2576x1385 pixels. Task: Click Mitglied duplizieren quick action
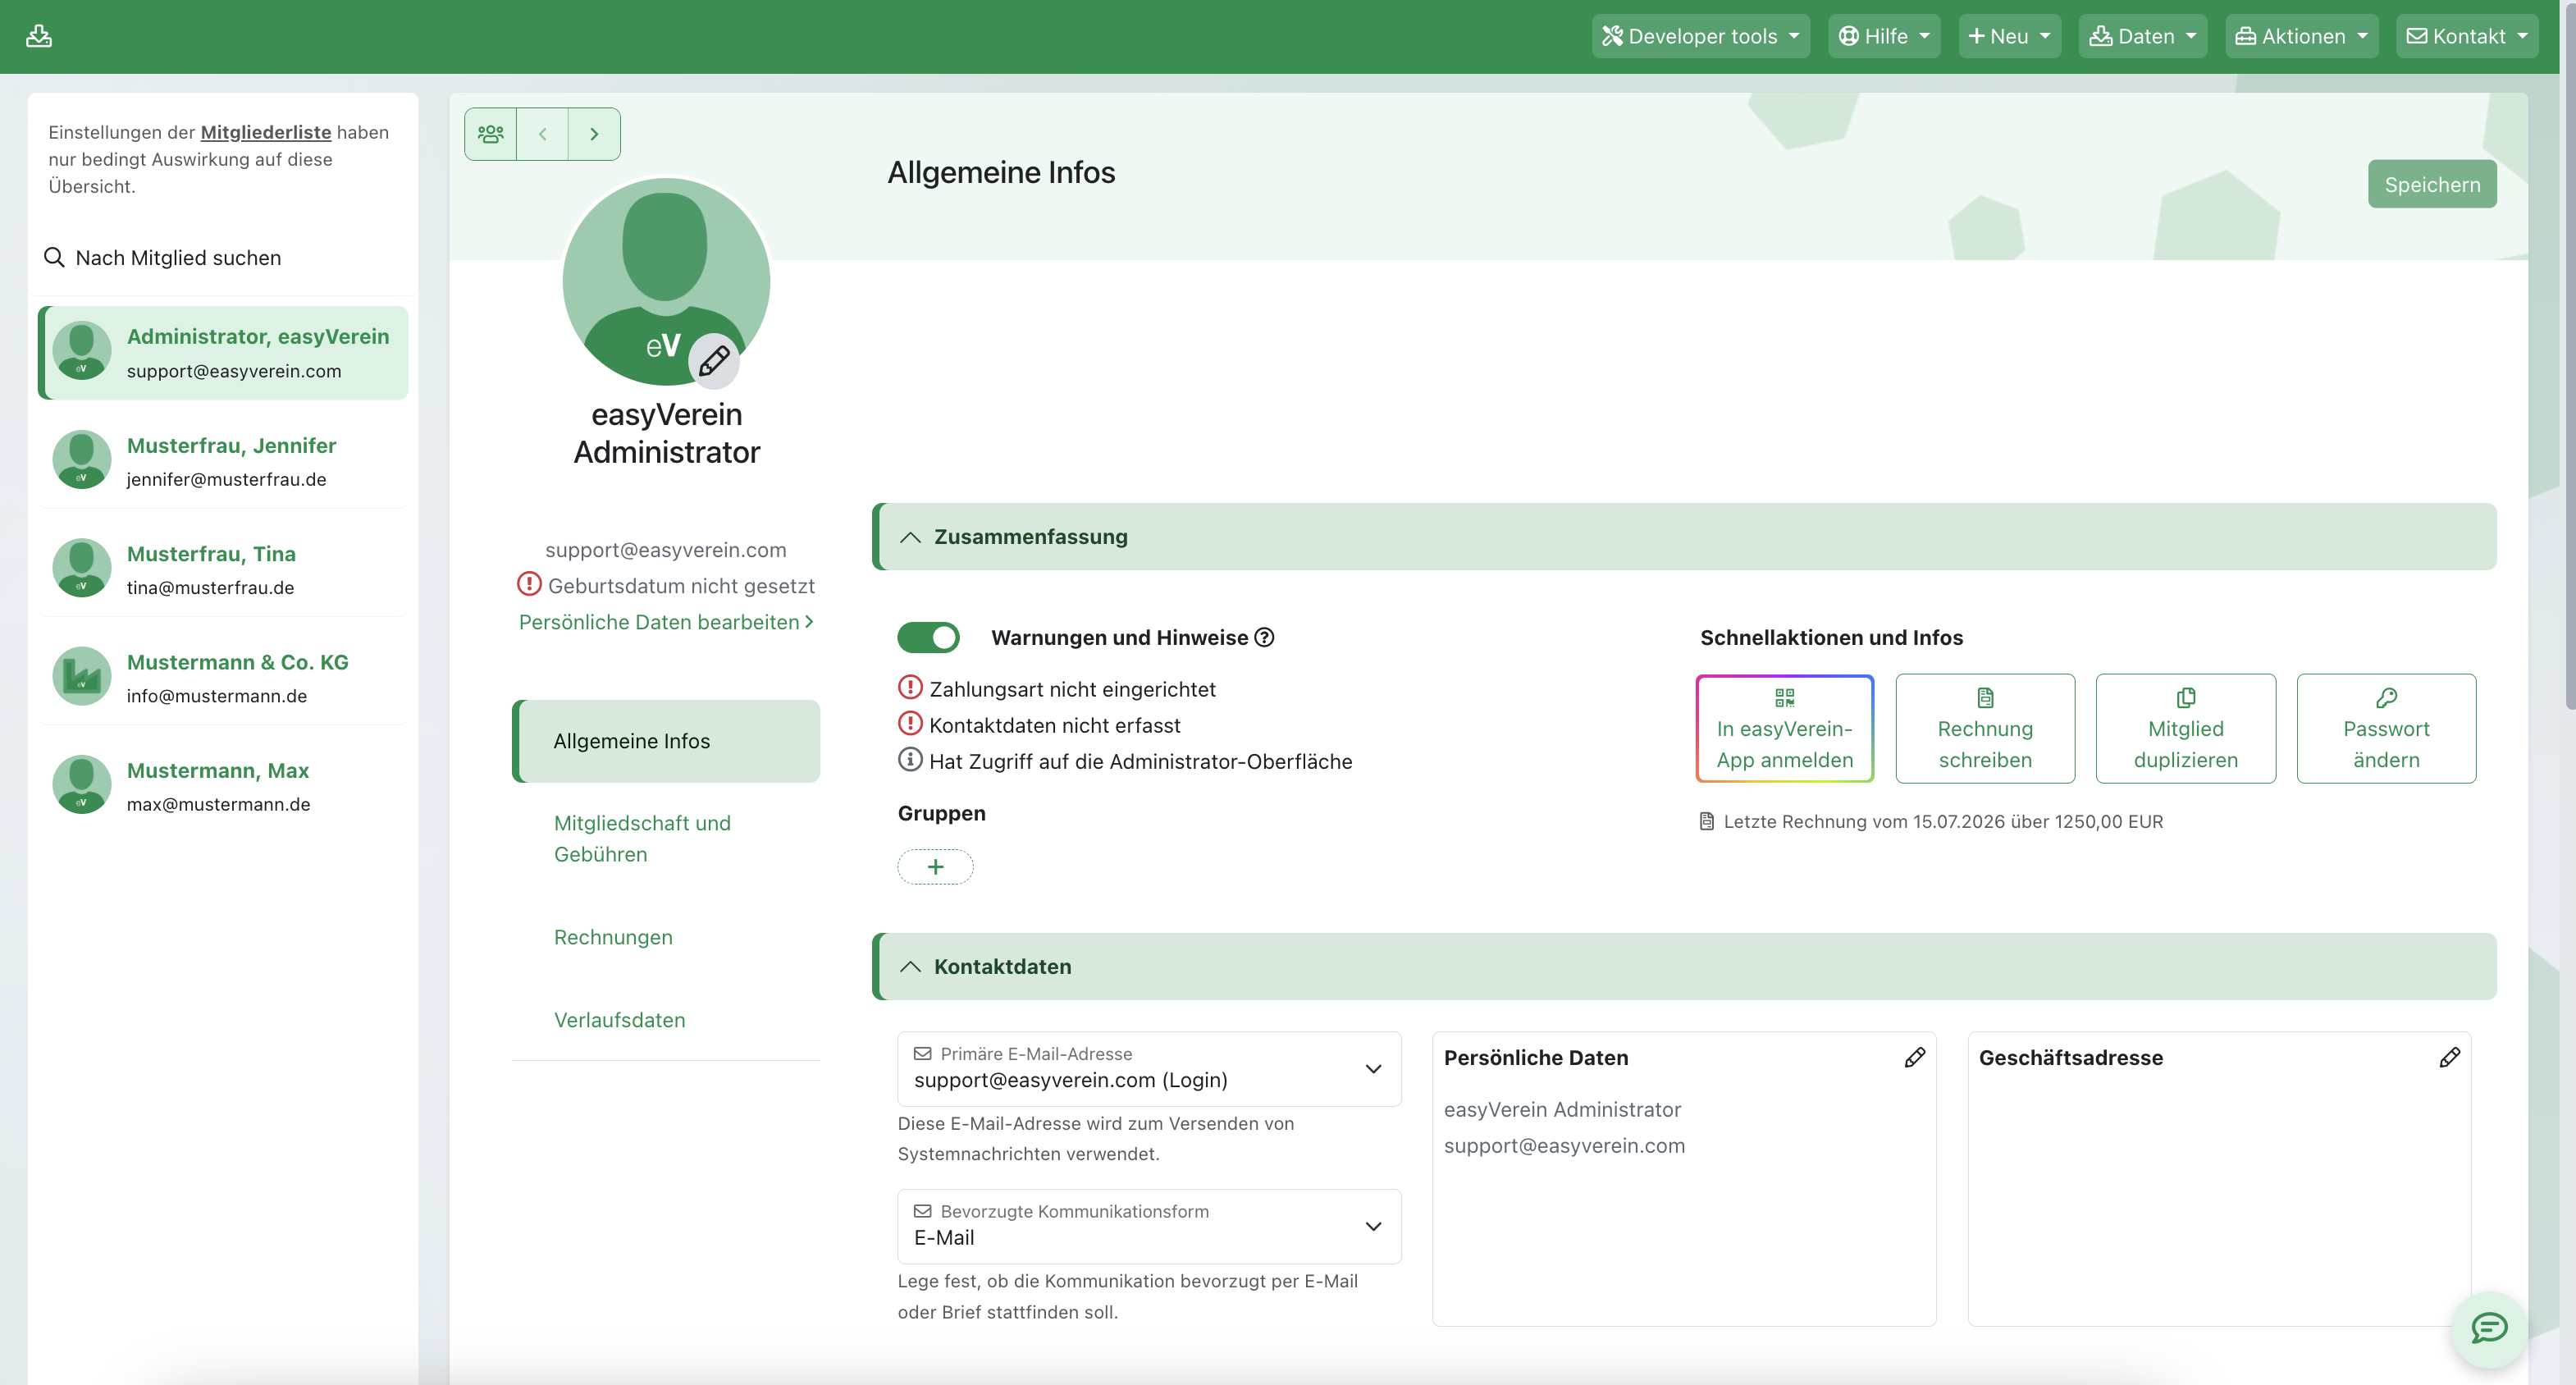point(2186,728)
